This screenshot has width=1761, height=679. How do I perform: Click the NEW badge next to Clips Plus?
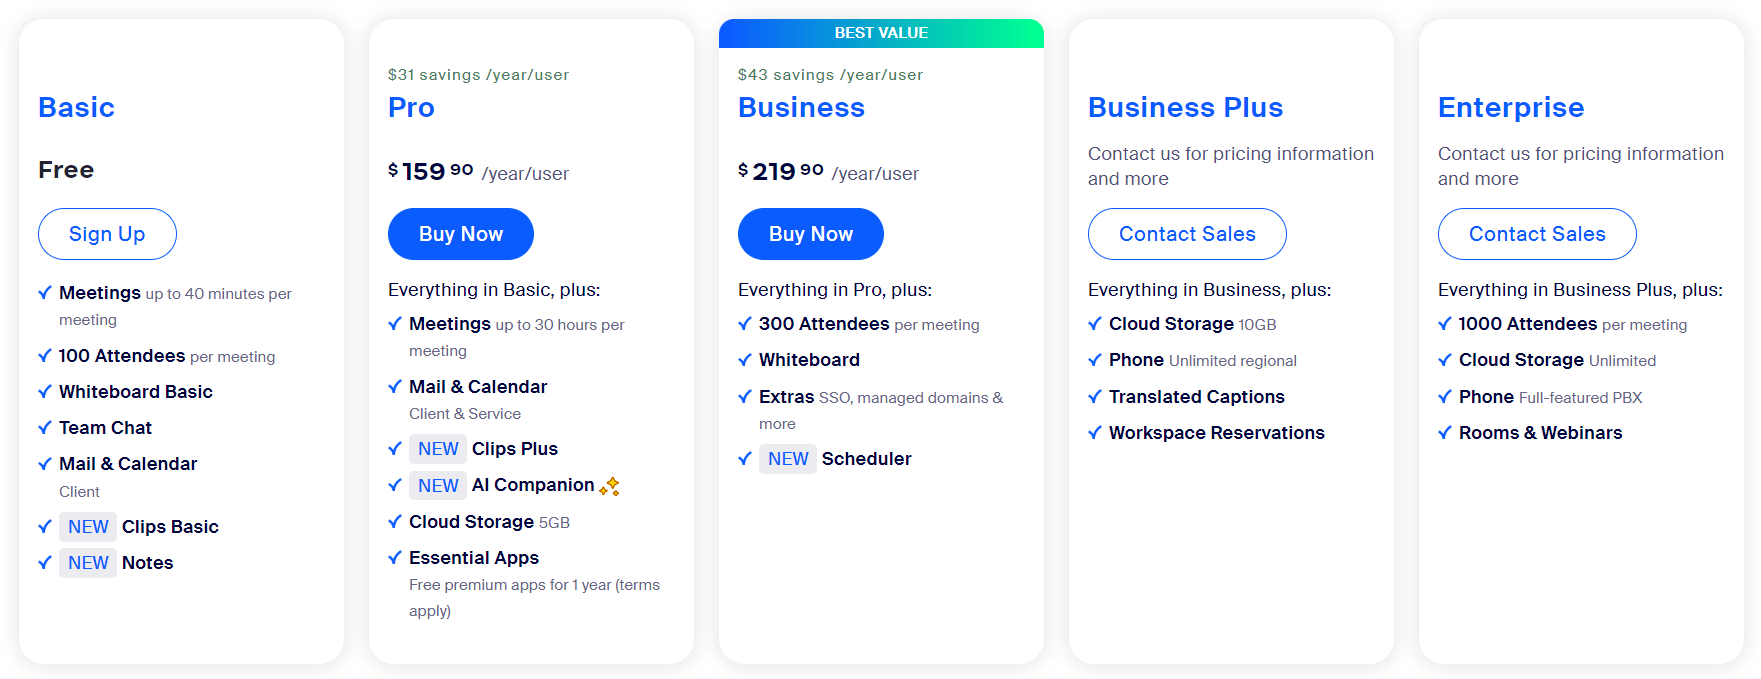pos(438,449)
